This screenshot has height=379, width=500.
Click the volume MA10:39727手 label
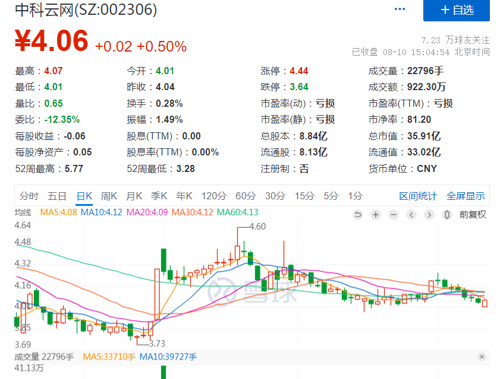[168, 357]
